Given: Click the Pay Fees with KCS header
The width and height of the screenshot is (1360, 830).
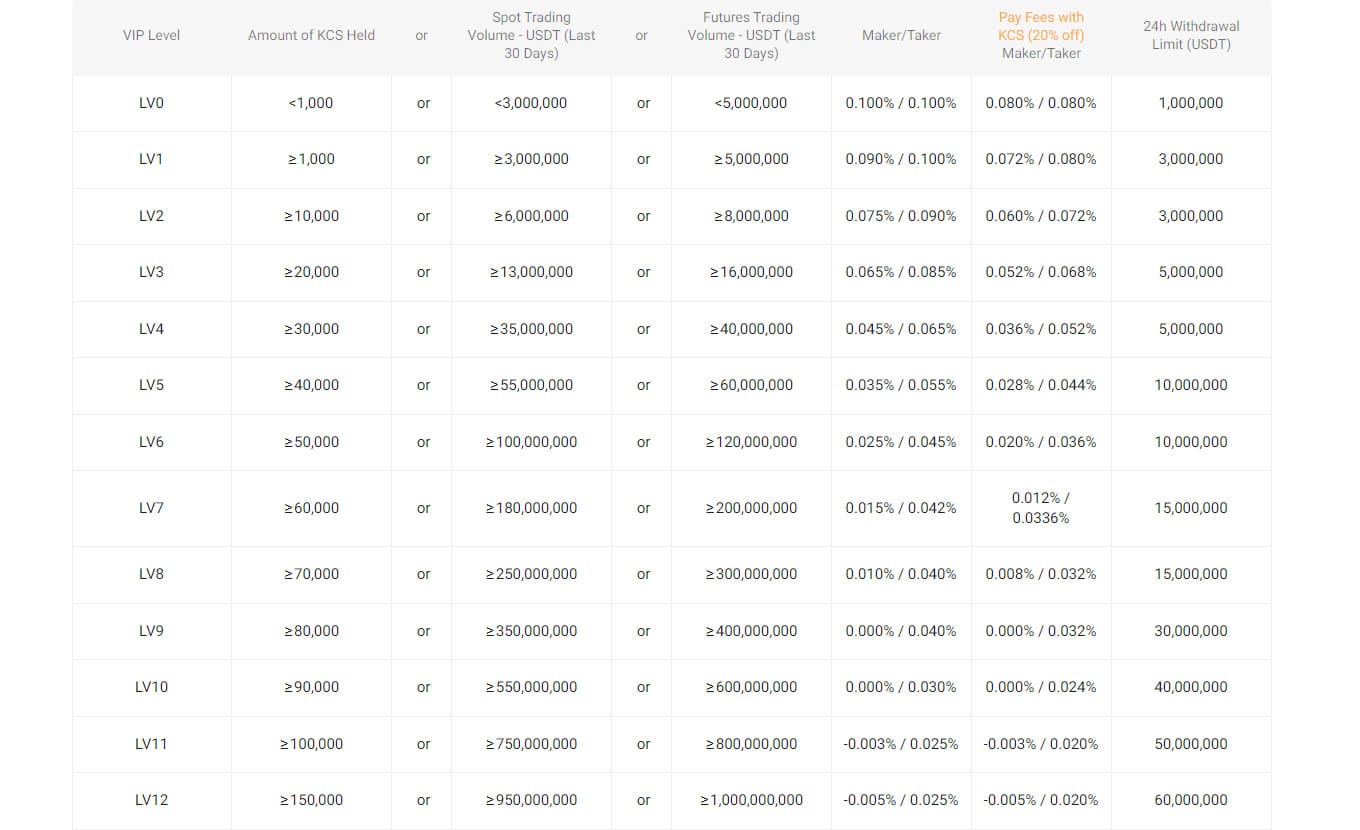Looking at the screenshot, I should click(x=1041, y=35).
